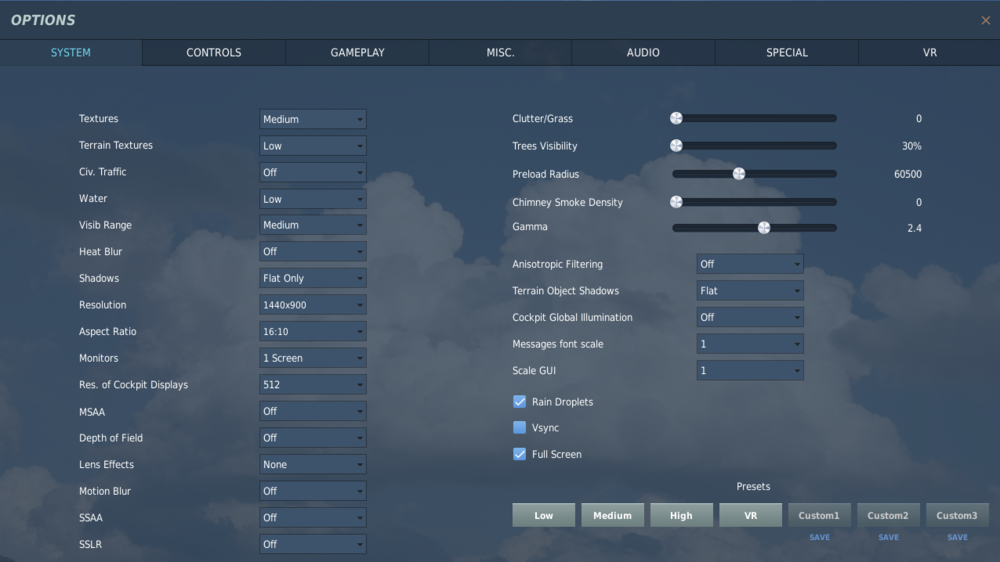Expand Res. of Cockpit Displays dropdown
The height and width of the screenshot is (562, 1000).
[x=312, y=385]
